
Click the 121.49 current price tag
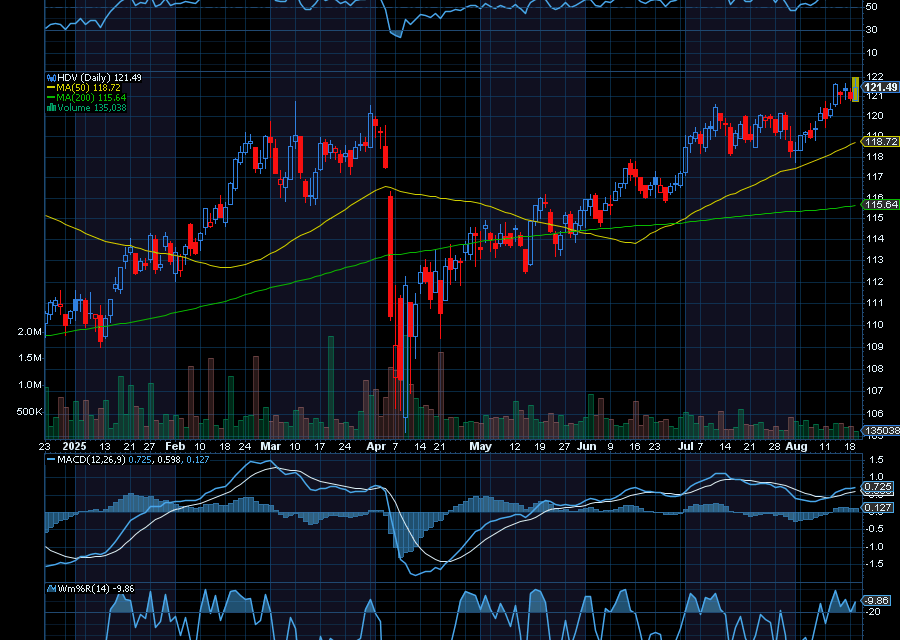880,87
